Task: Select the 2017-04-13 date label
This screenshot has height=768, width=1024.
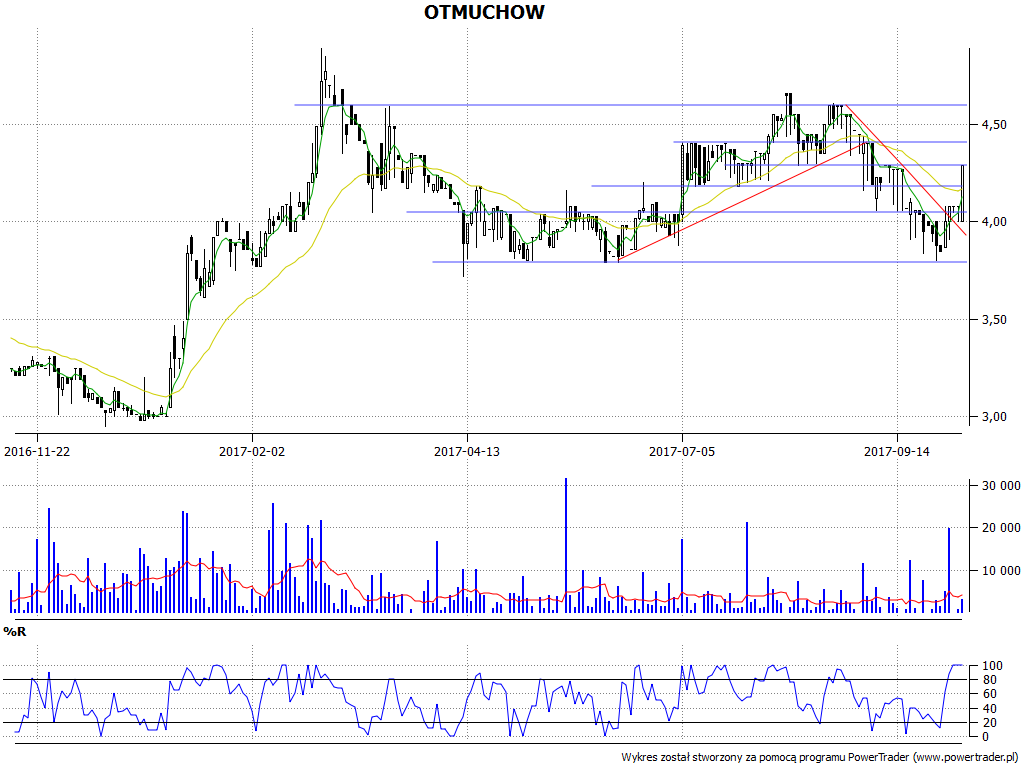Action: tap(467, 451)
